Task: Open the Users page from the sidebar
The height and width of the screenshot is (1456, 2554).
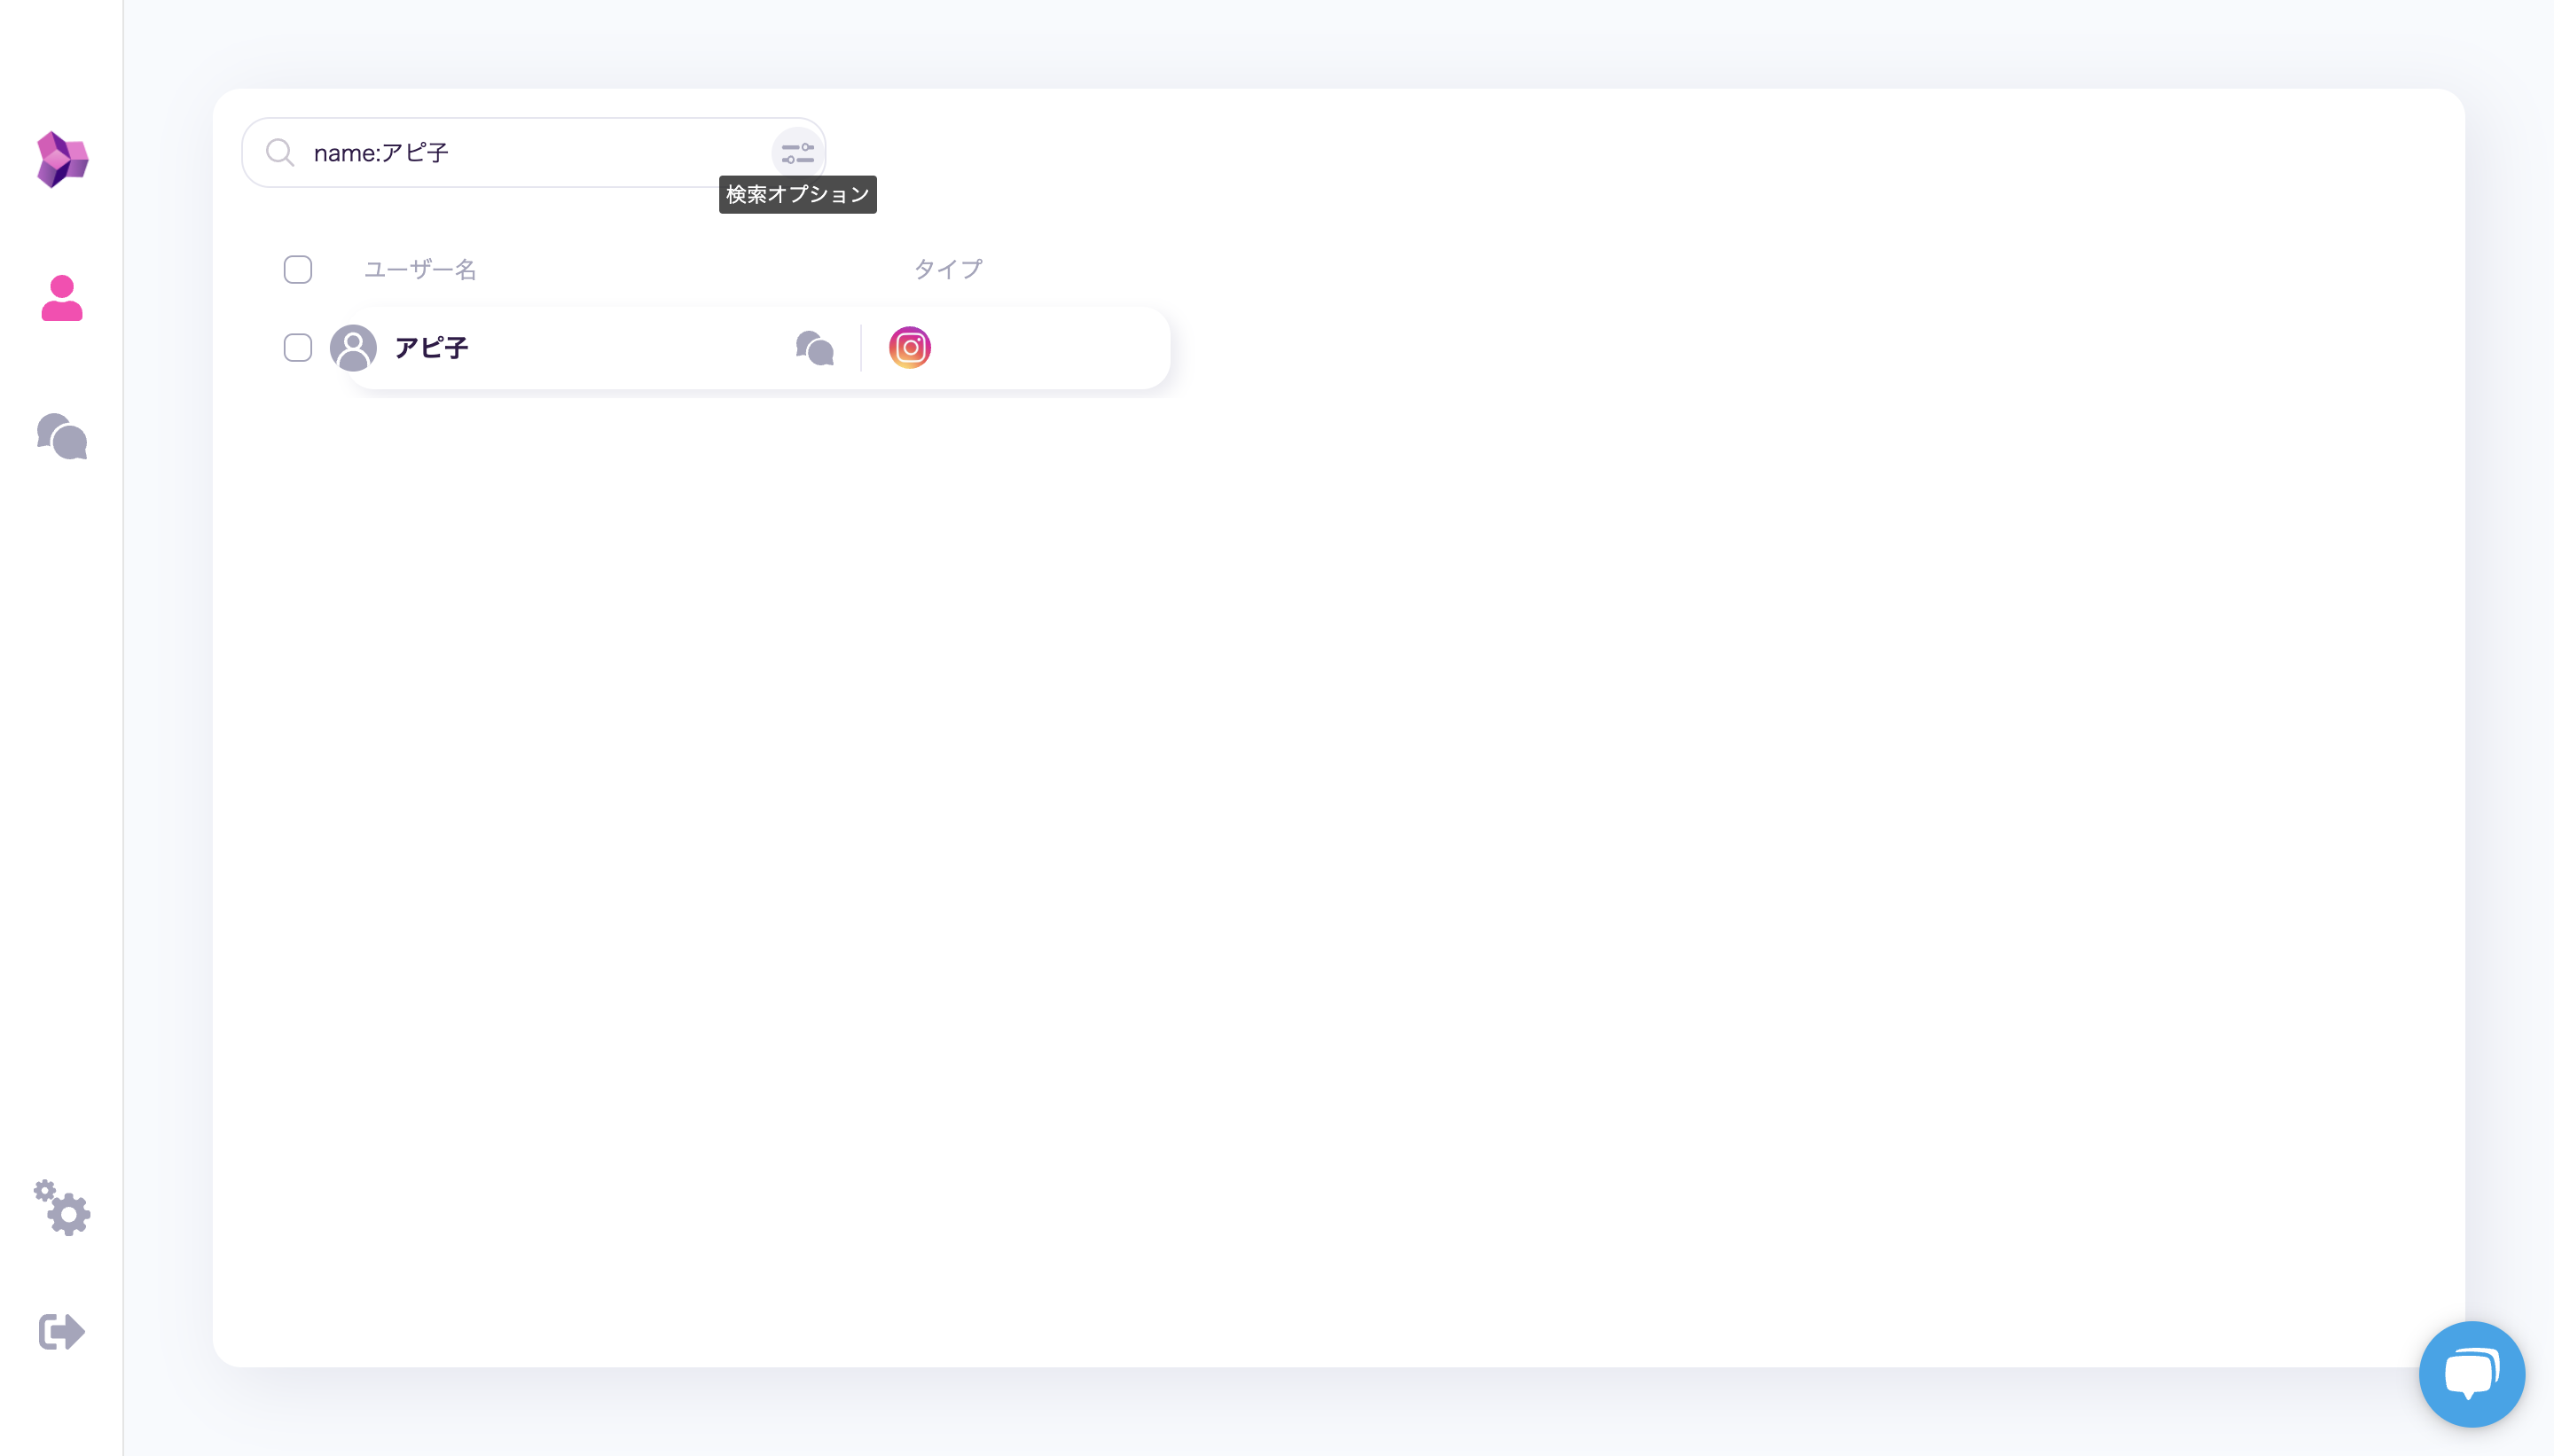Action: click(62, 298)
